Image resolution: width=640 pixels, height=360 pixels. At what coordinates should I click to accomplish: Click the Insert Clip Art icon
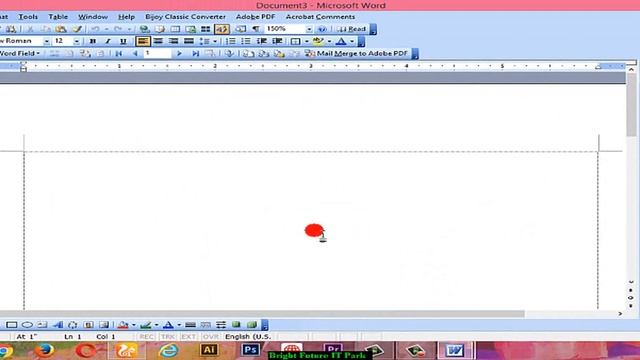(x=88, y=325)
